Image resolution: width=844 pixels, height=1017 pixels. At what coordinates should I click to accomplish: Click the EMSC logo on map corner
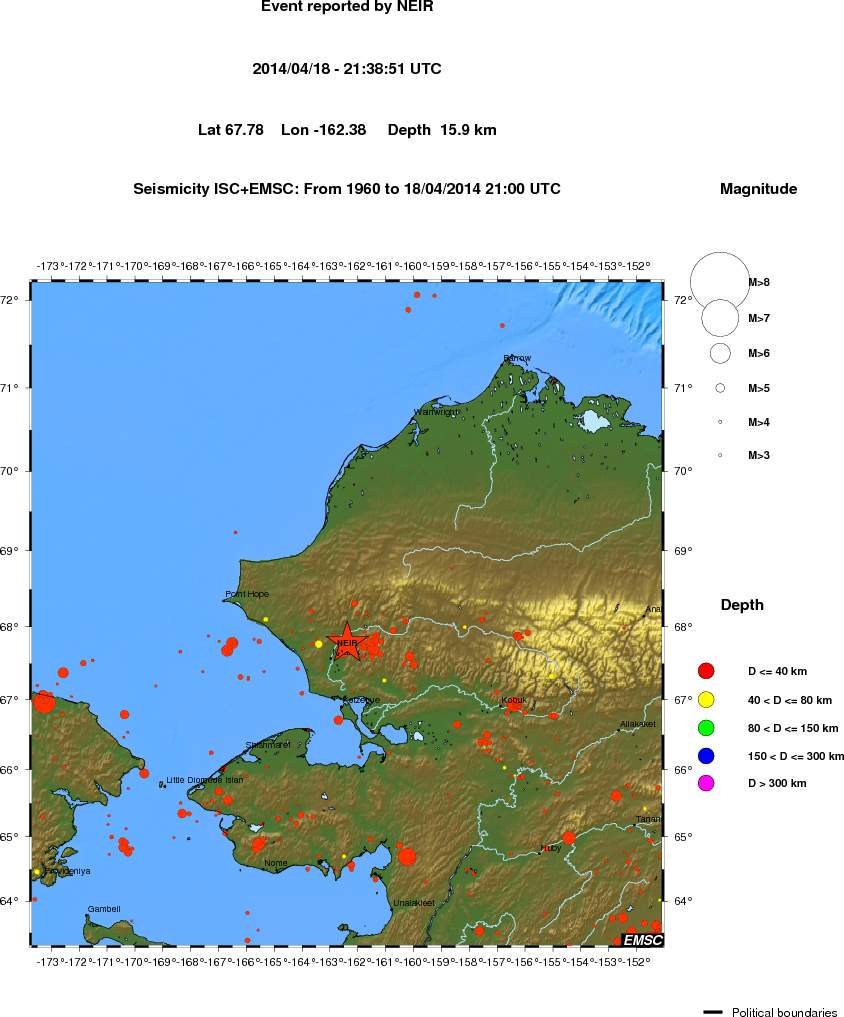coord(642,940)
